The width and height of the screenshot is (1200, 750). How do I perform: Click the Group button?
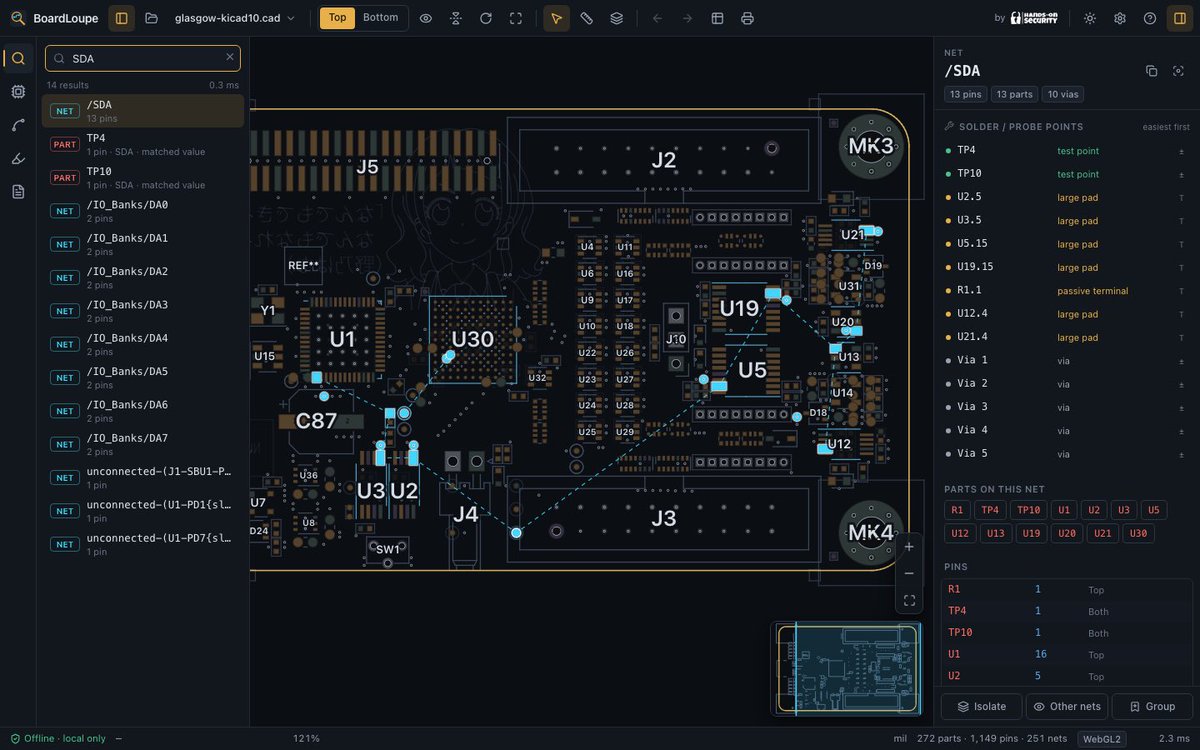[x=1152, y=706]
